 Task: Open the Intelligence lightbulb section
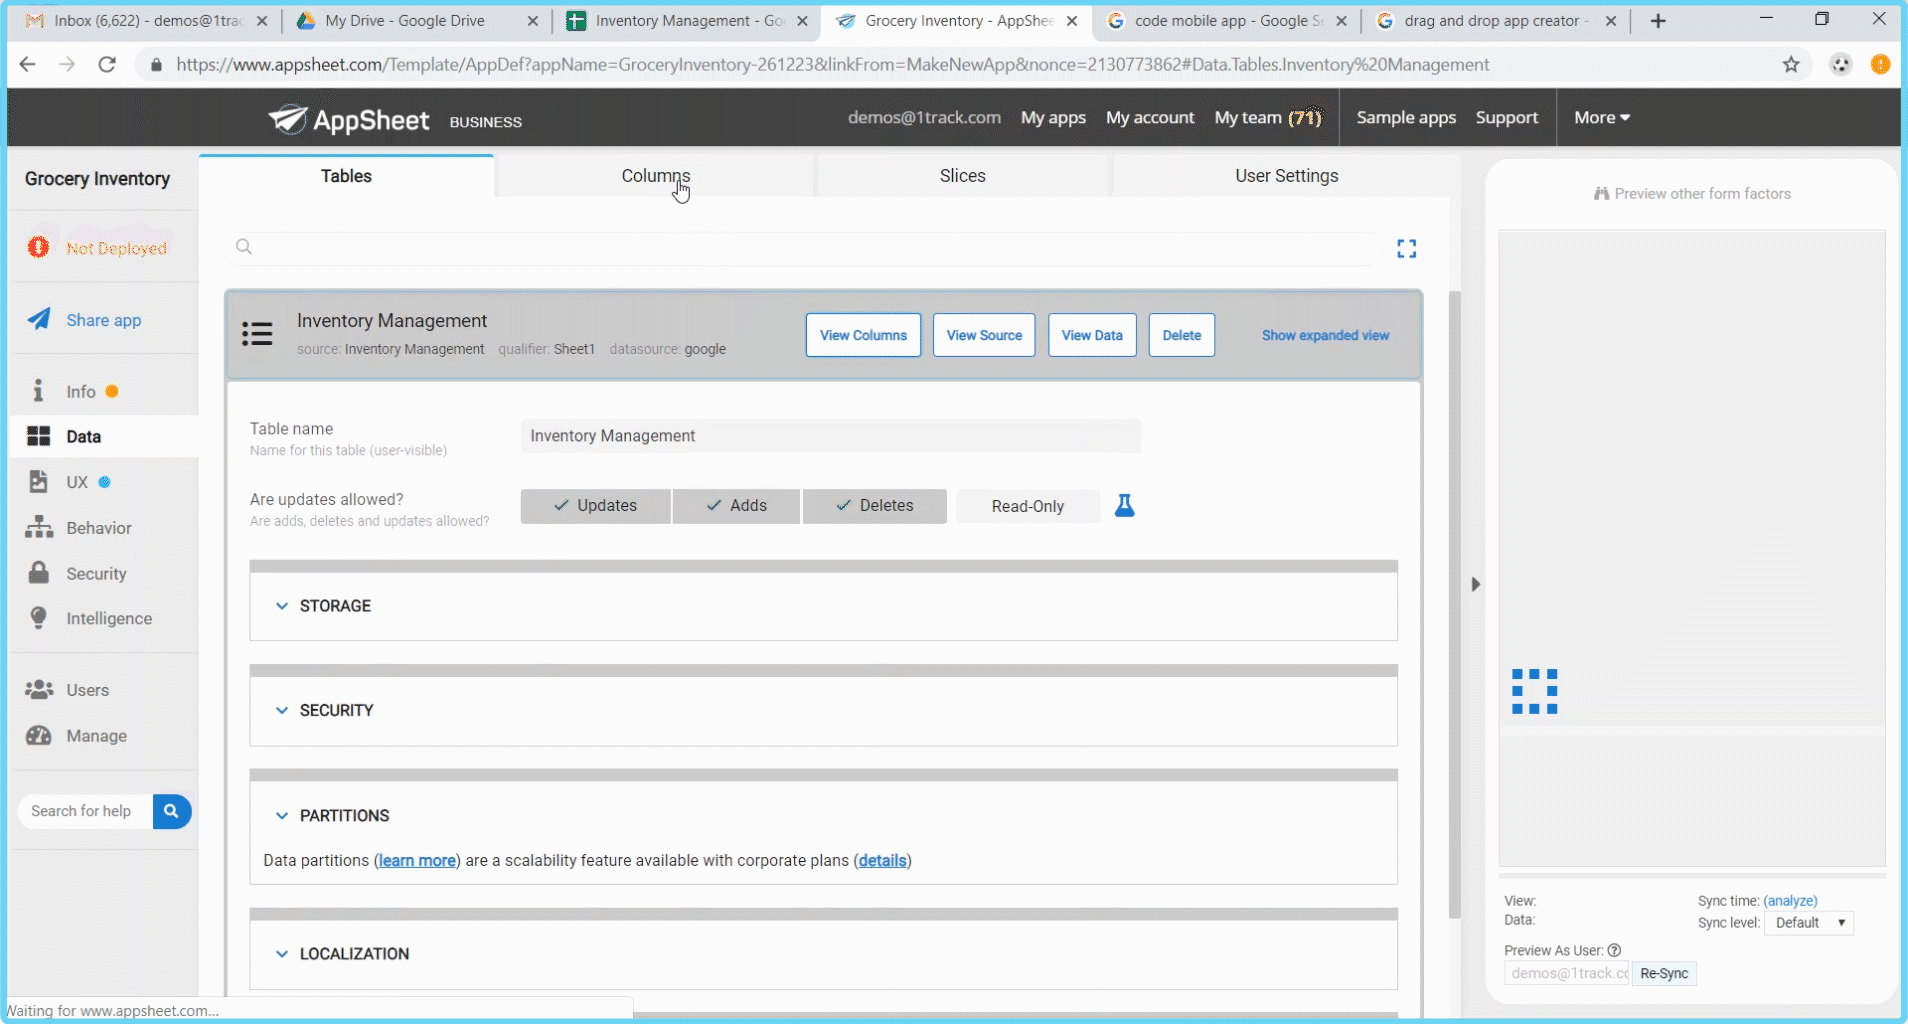pyautogui.click(x=38, y=618)
